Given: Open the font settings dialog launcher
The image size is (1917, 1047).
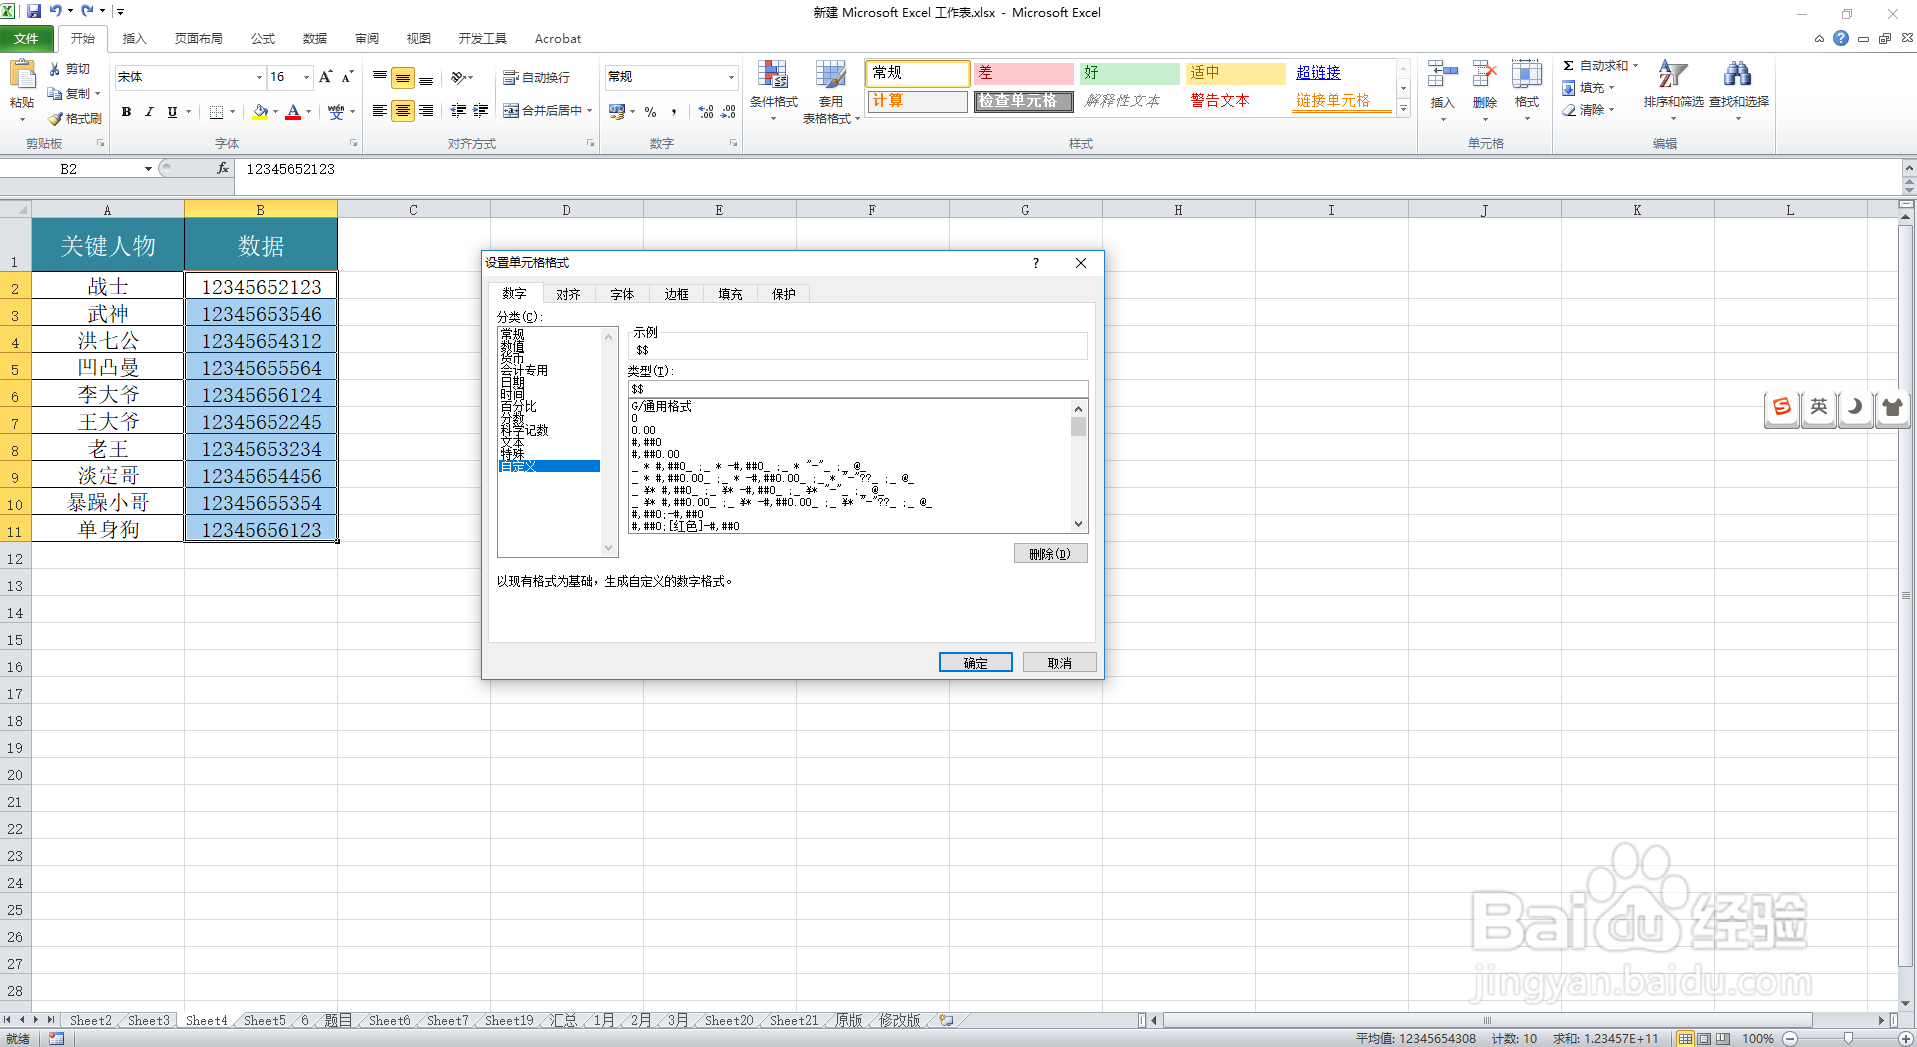Looking at the screenshot, I should click(x=353, y=144).
